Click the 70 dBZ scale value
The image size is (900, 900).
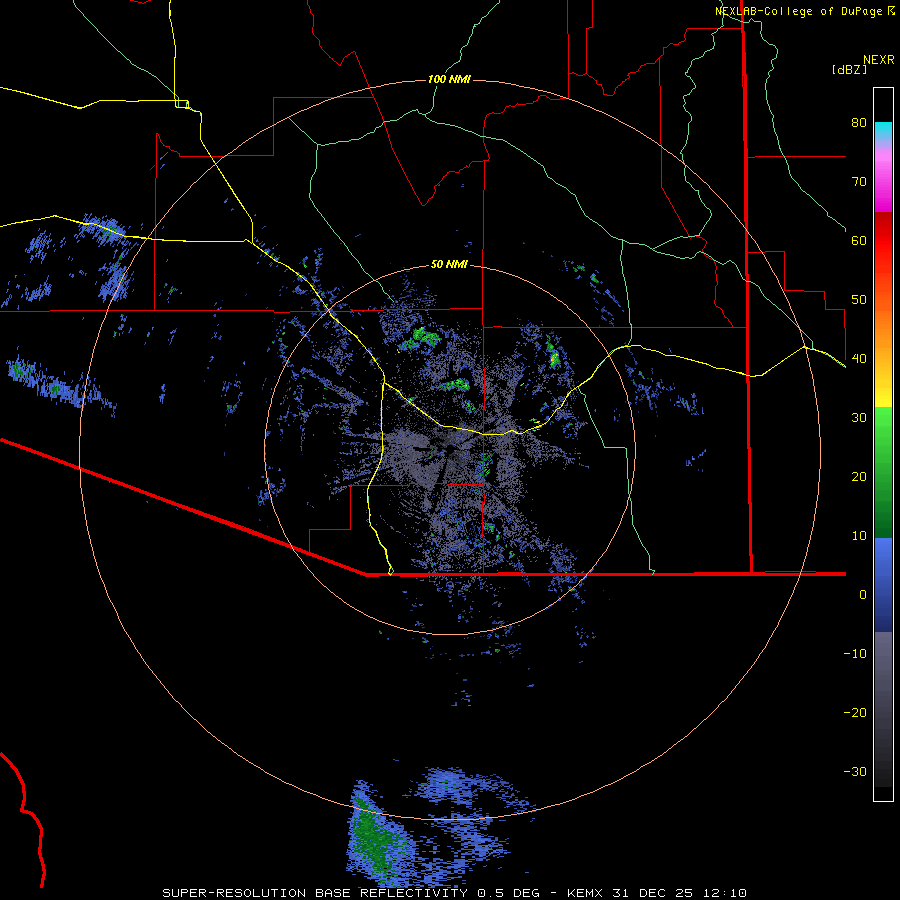859,181
